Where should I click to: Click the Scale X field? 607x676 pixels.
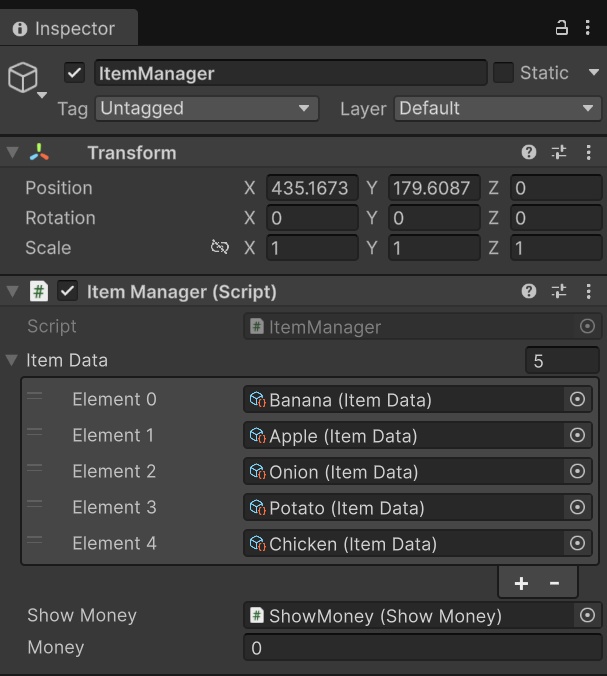point(313,248)
